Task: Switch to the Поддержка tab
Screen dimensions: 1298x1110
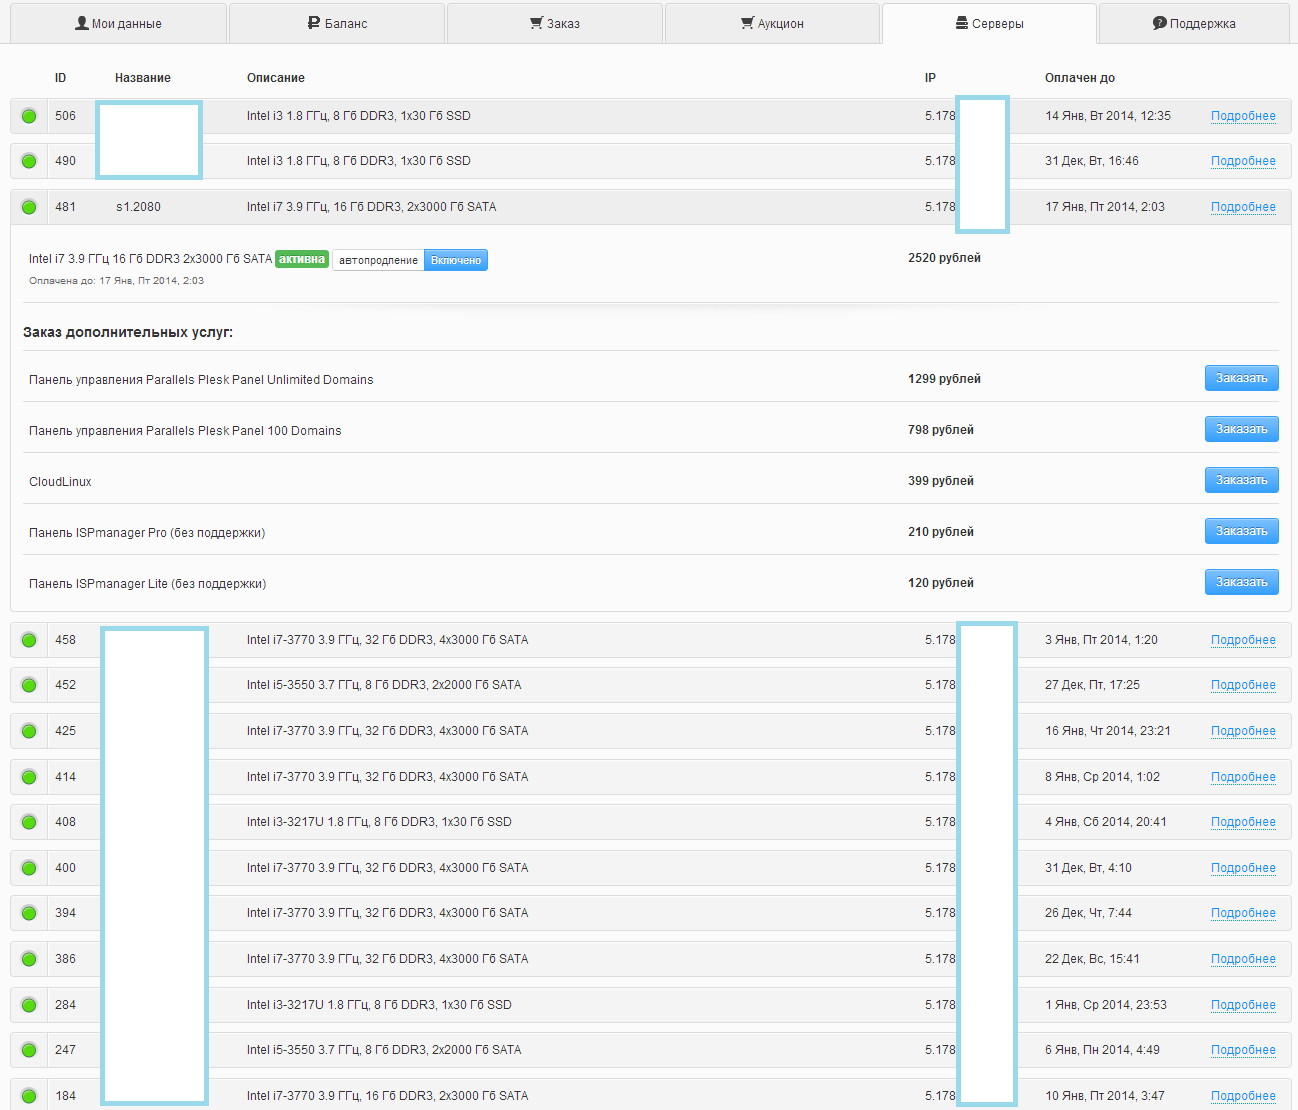Action: pyautogui.click(x=1194, y=23)
